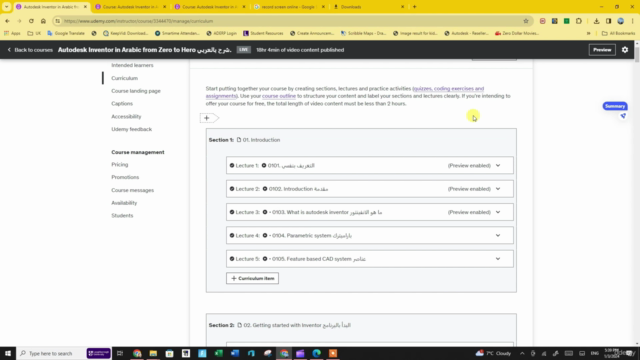Click the page vertical scrollbar thumb
Screen dimensions: 640x360
pos(637,54)
